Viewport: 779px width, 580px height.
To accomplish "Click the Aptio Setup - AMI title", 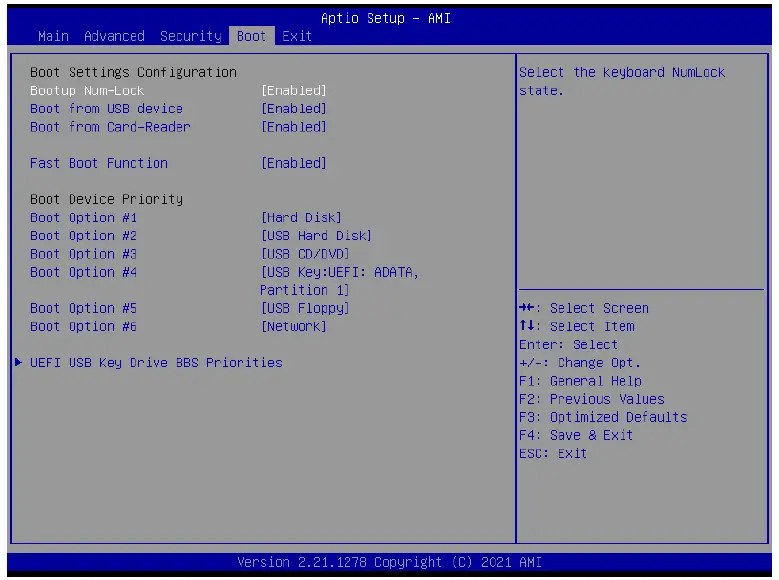I will tap(386, 18).
